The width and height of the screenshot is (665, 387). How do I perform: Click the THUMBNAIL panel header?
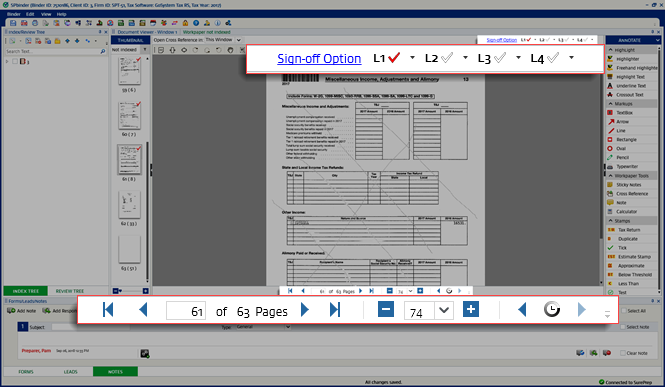130,40
